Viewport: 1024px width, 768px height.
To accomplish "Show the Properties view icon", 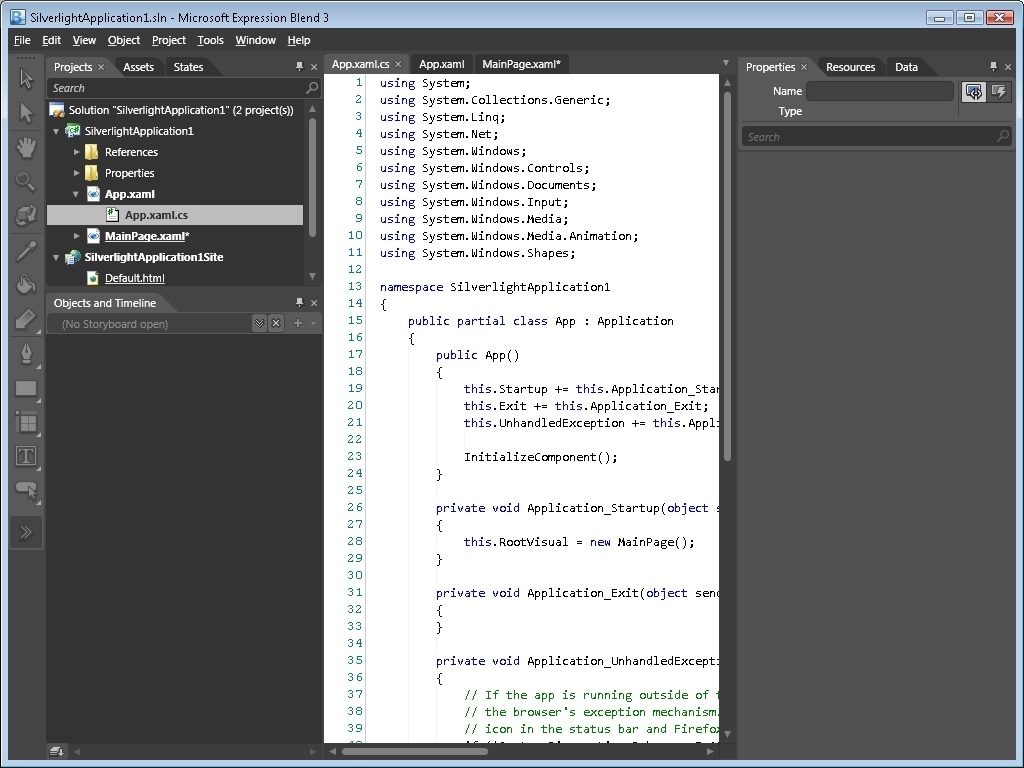I will (x=974, y=91).
